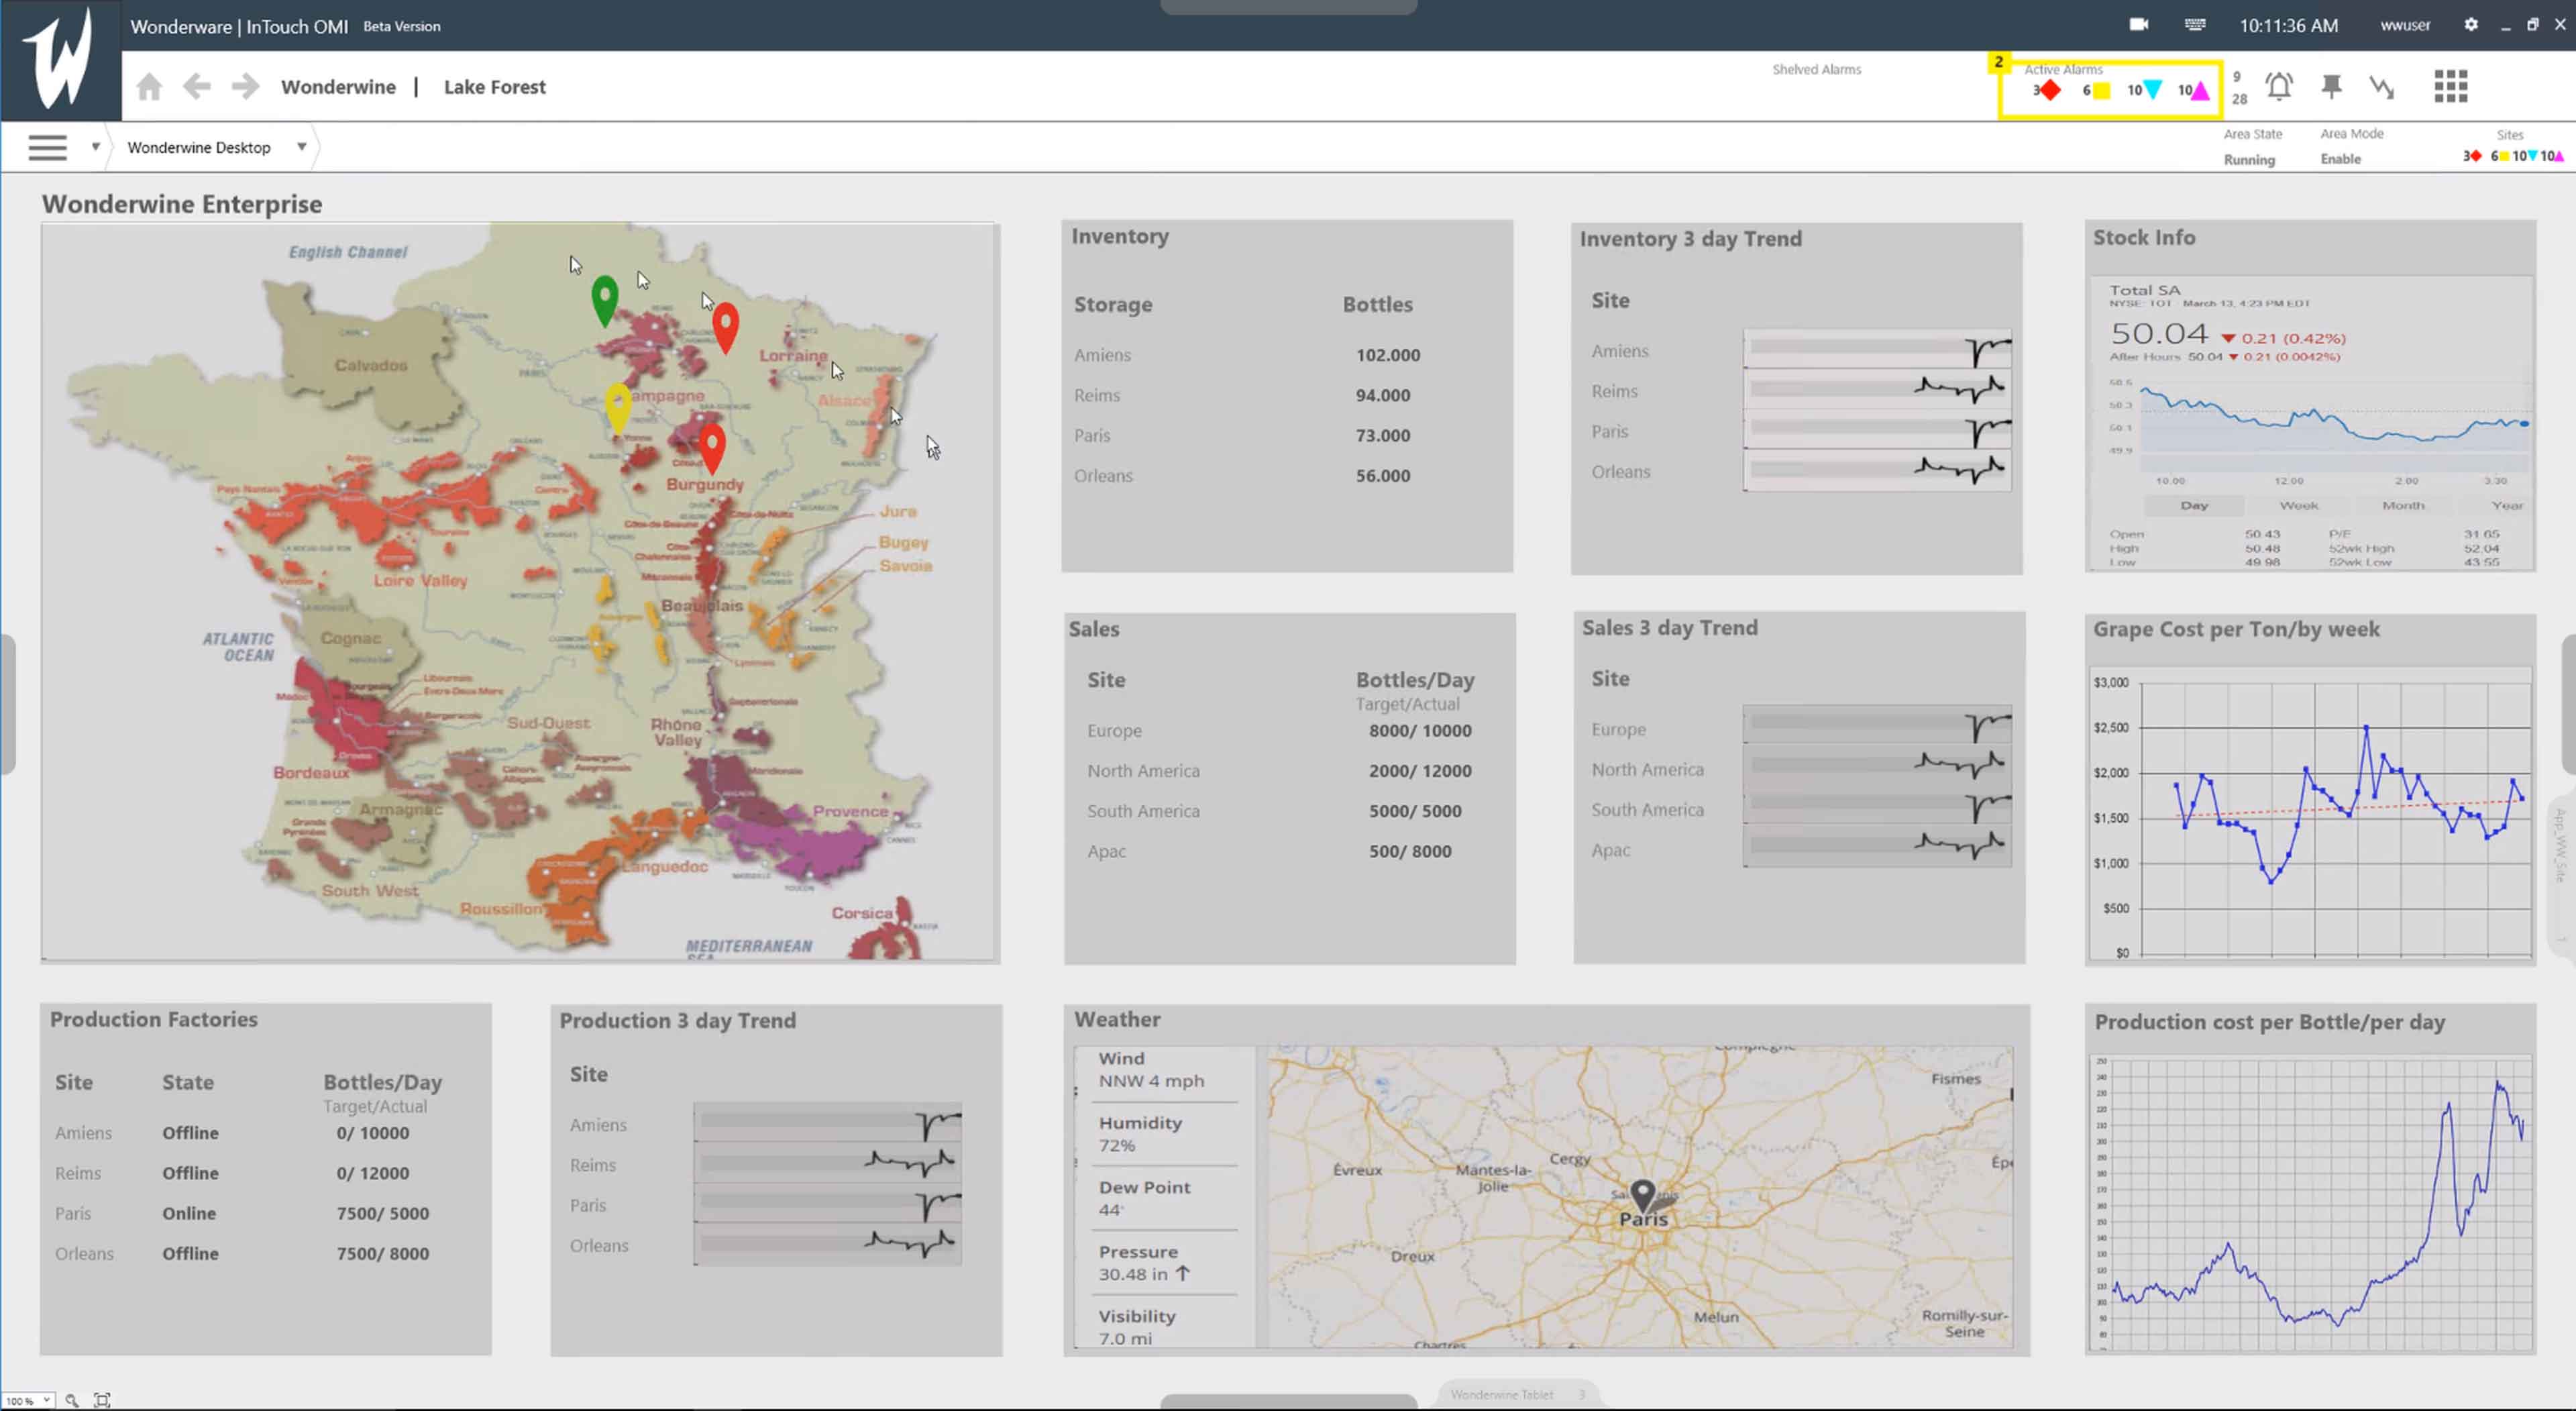Click the Lake Forest breadcrumb link

tap(495, 87)
